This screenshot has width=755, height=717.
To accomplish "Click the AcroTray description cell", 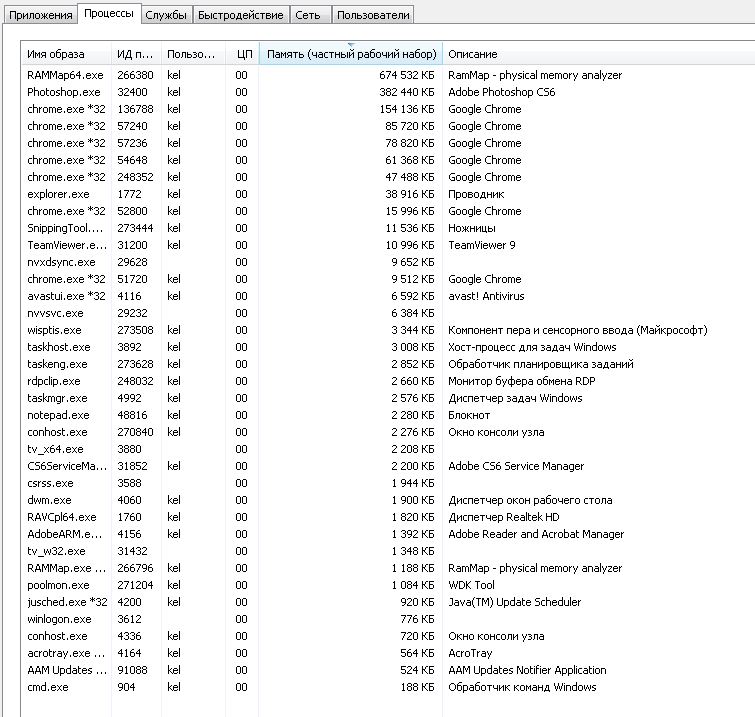I will (x=470, y=653).
